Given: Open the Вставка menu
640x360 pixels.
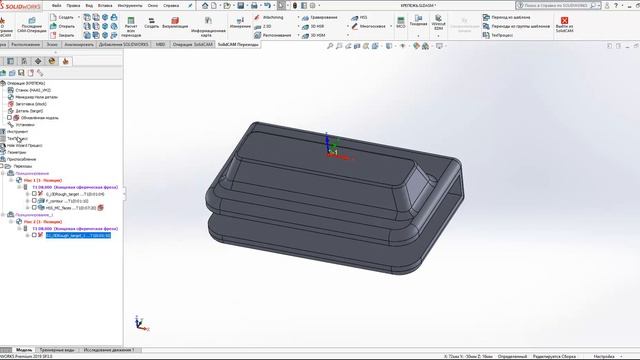Looking at the screenshot, I should 105,6.
